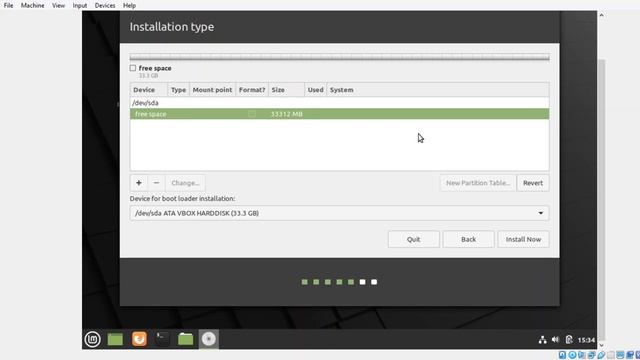Click the scrollbar down arrow
640x360 pixels.
pos(602,345)
